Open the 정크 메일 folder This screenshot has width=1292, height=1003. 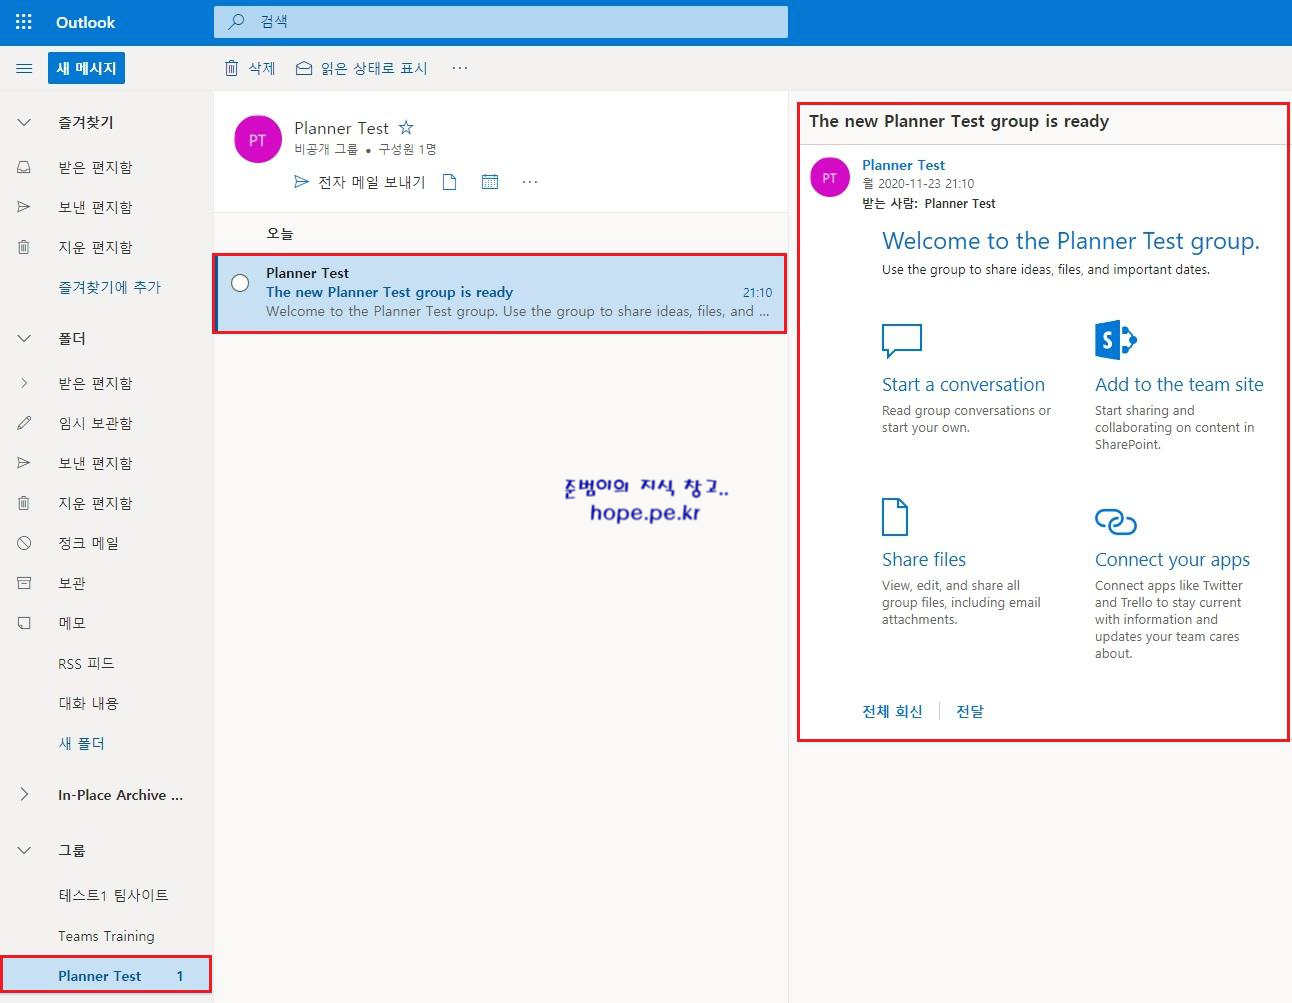(88, 543)
